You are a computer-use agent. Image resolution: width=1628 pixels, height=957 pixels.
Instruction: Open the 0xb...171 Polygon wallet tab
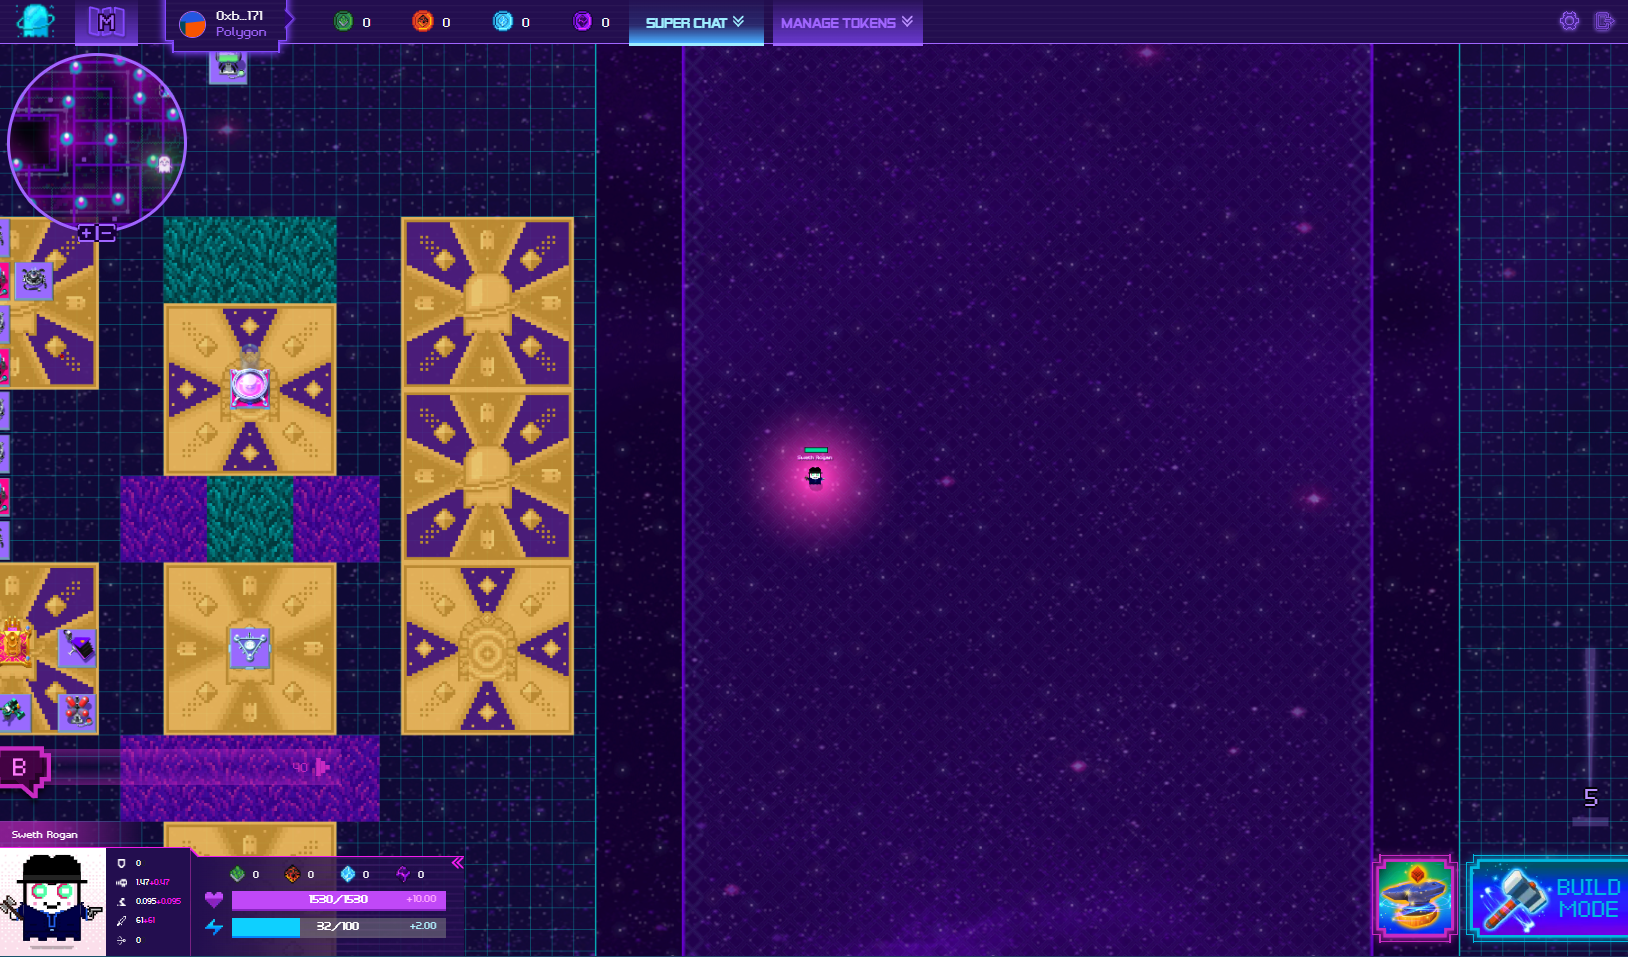[x=227, y=23]
